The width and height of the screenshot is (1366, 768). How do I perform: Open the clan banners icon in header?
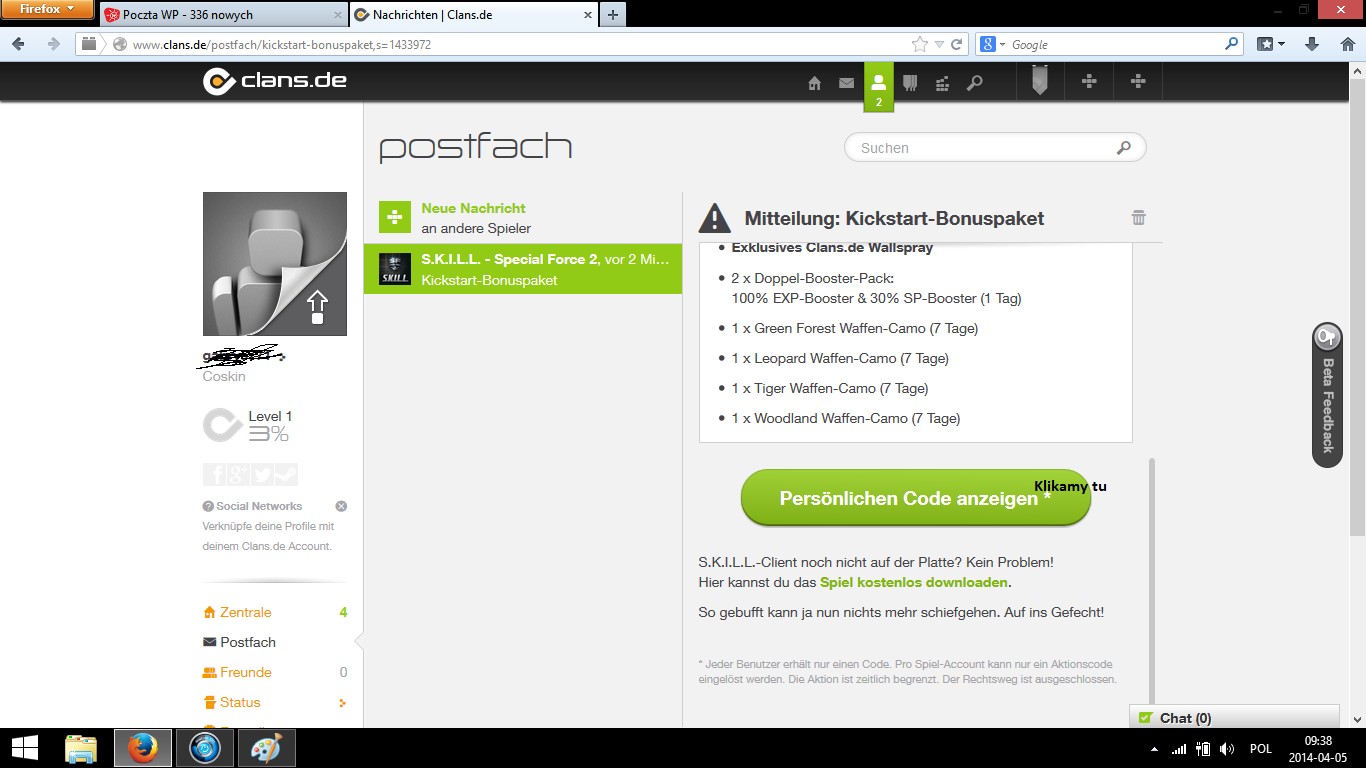pyautogui.click(x=910, y=83)
